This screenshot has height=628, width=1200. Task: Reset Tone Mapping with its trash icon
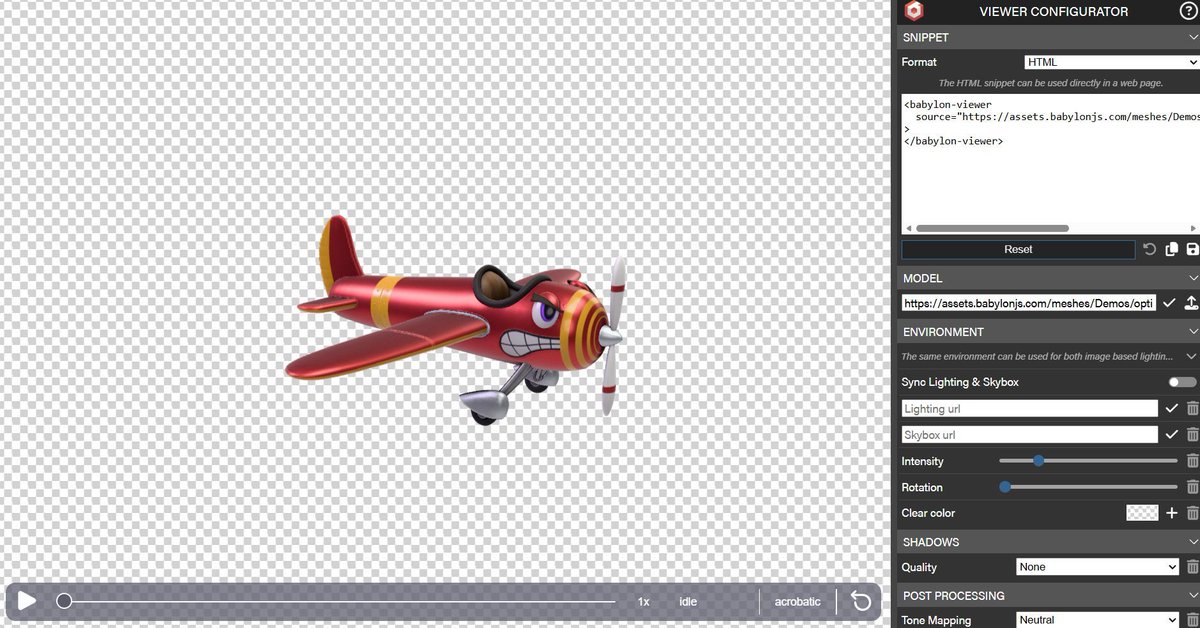pos(1192,620)
